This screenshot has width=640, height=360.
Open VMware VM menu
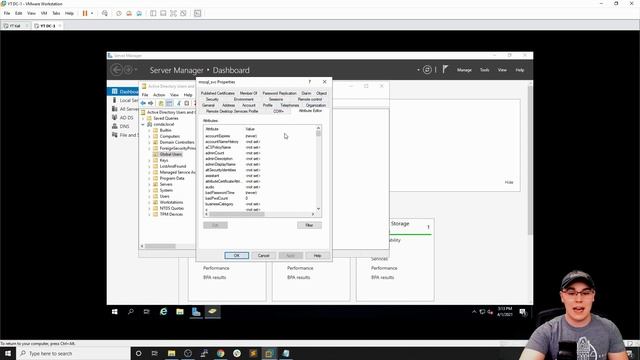44,13
